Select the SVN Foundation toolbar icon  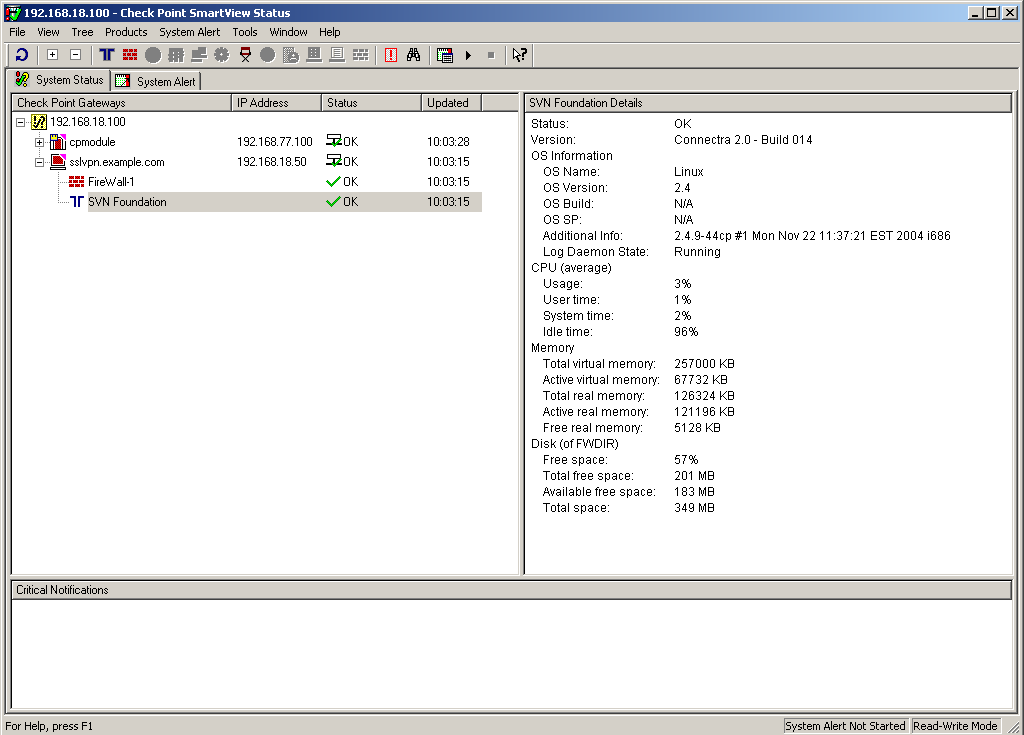pos(106,55)
